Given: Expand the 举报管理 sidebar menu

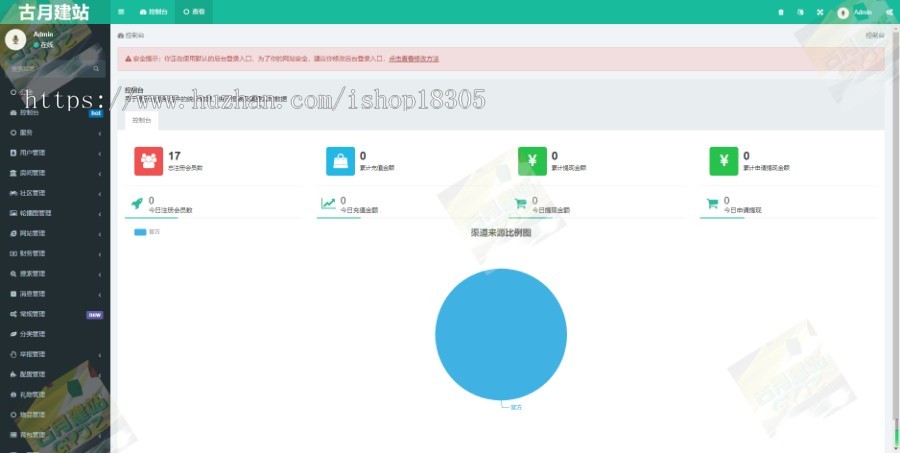Looking at the screenshot, I should tap(55, 354).
